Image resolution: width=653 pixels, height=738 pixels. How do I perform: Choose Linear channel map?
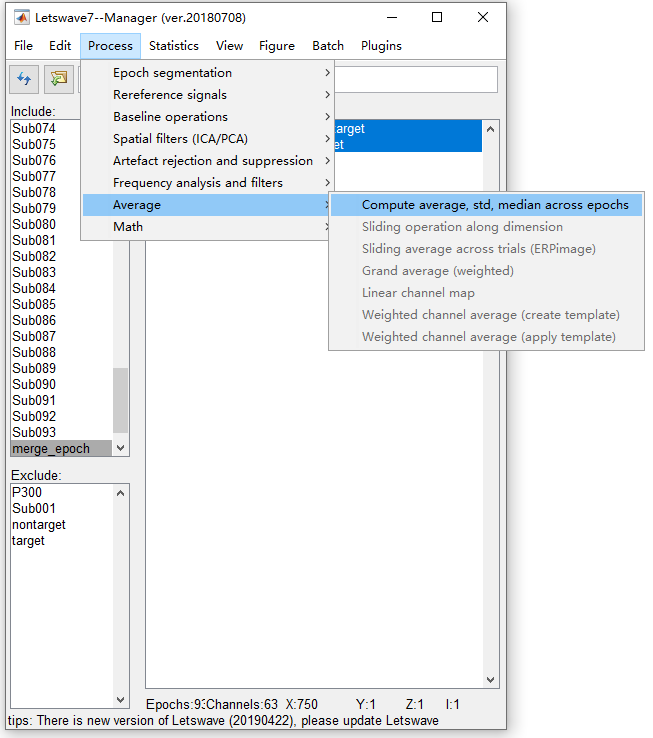pyautogui.click(x=486, y=293)
